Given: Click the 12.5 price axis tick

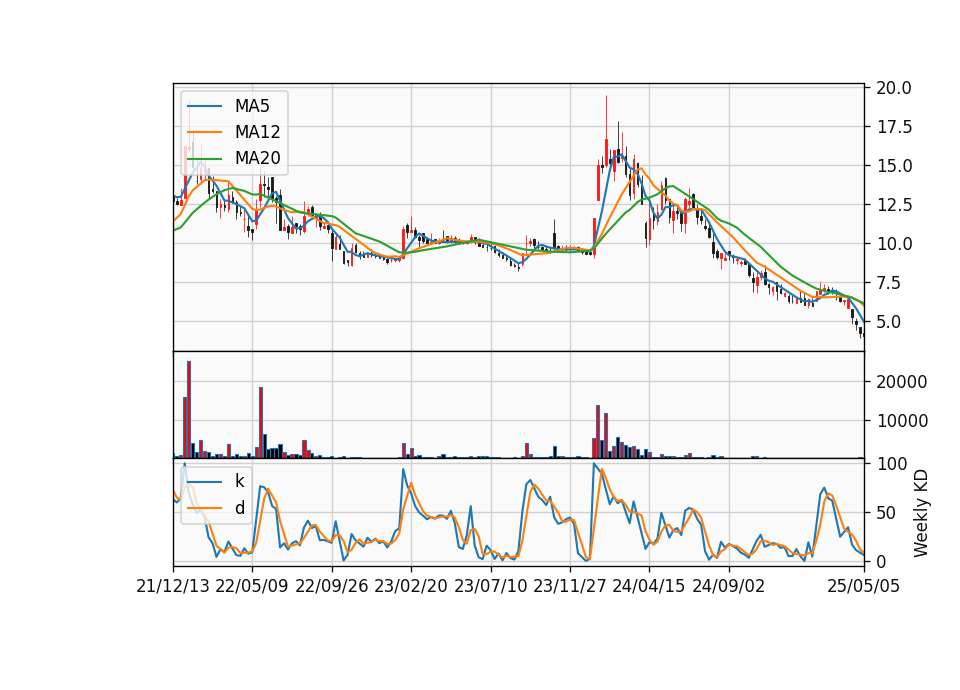Looking at the screenshot, I should [x=894, y=204].
